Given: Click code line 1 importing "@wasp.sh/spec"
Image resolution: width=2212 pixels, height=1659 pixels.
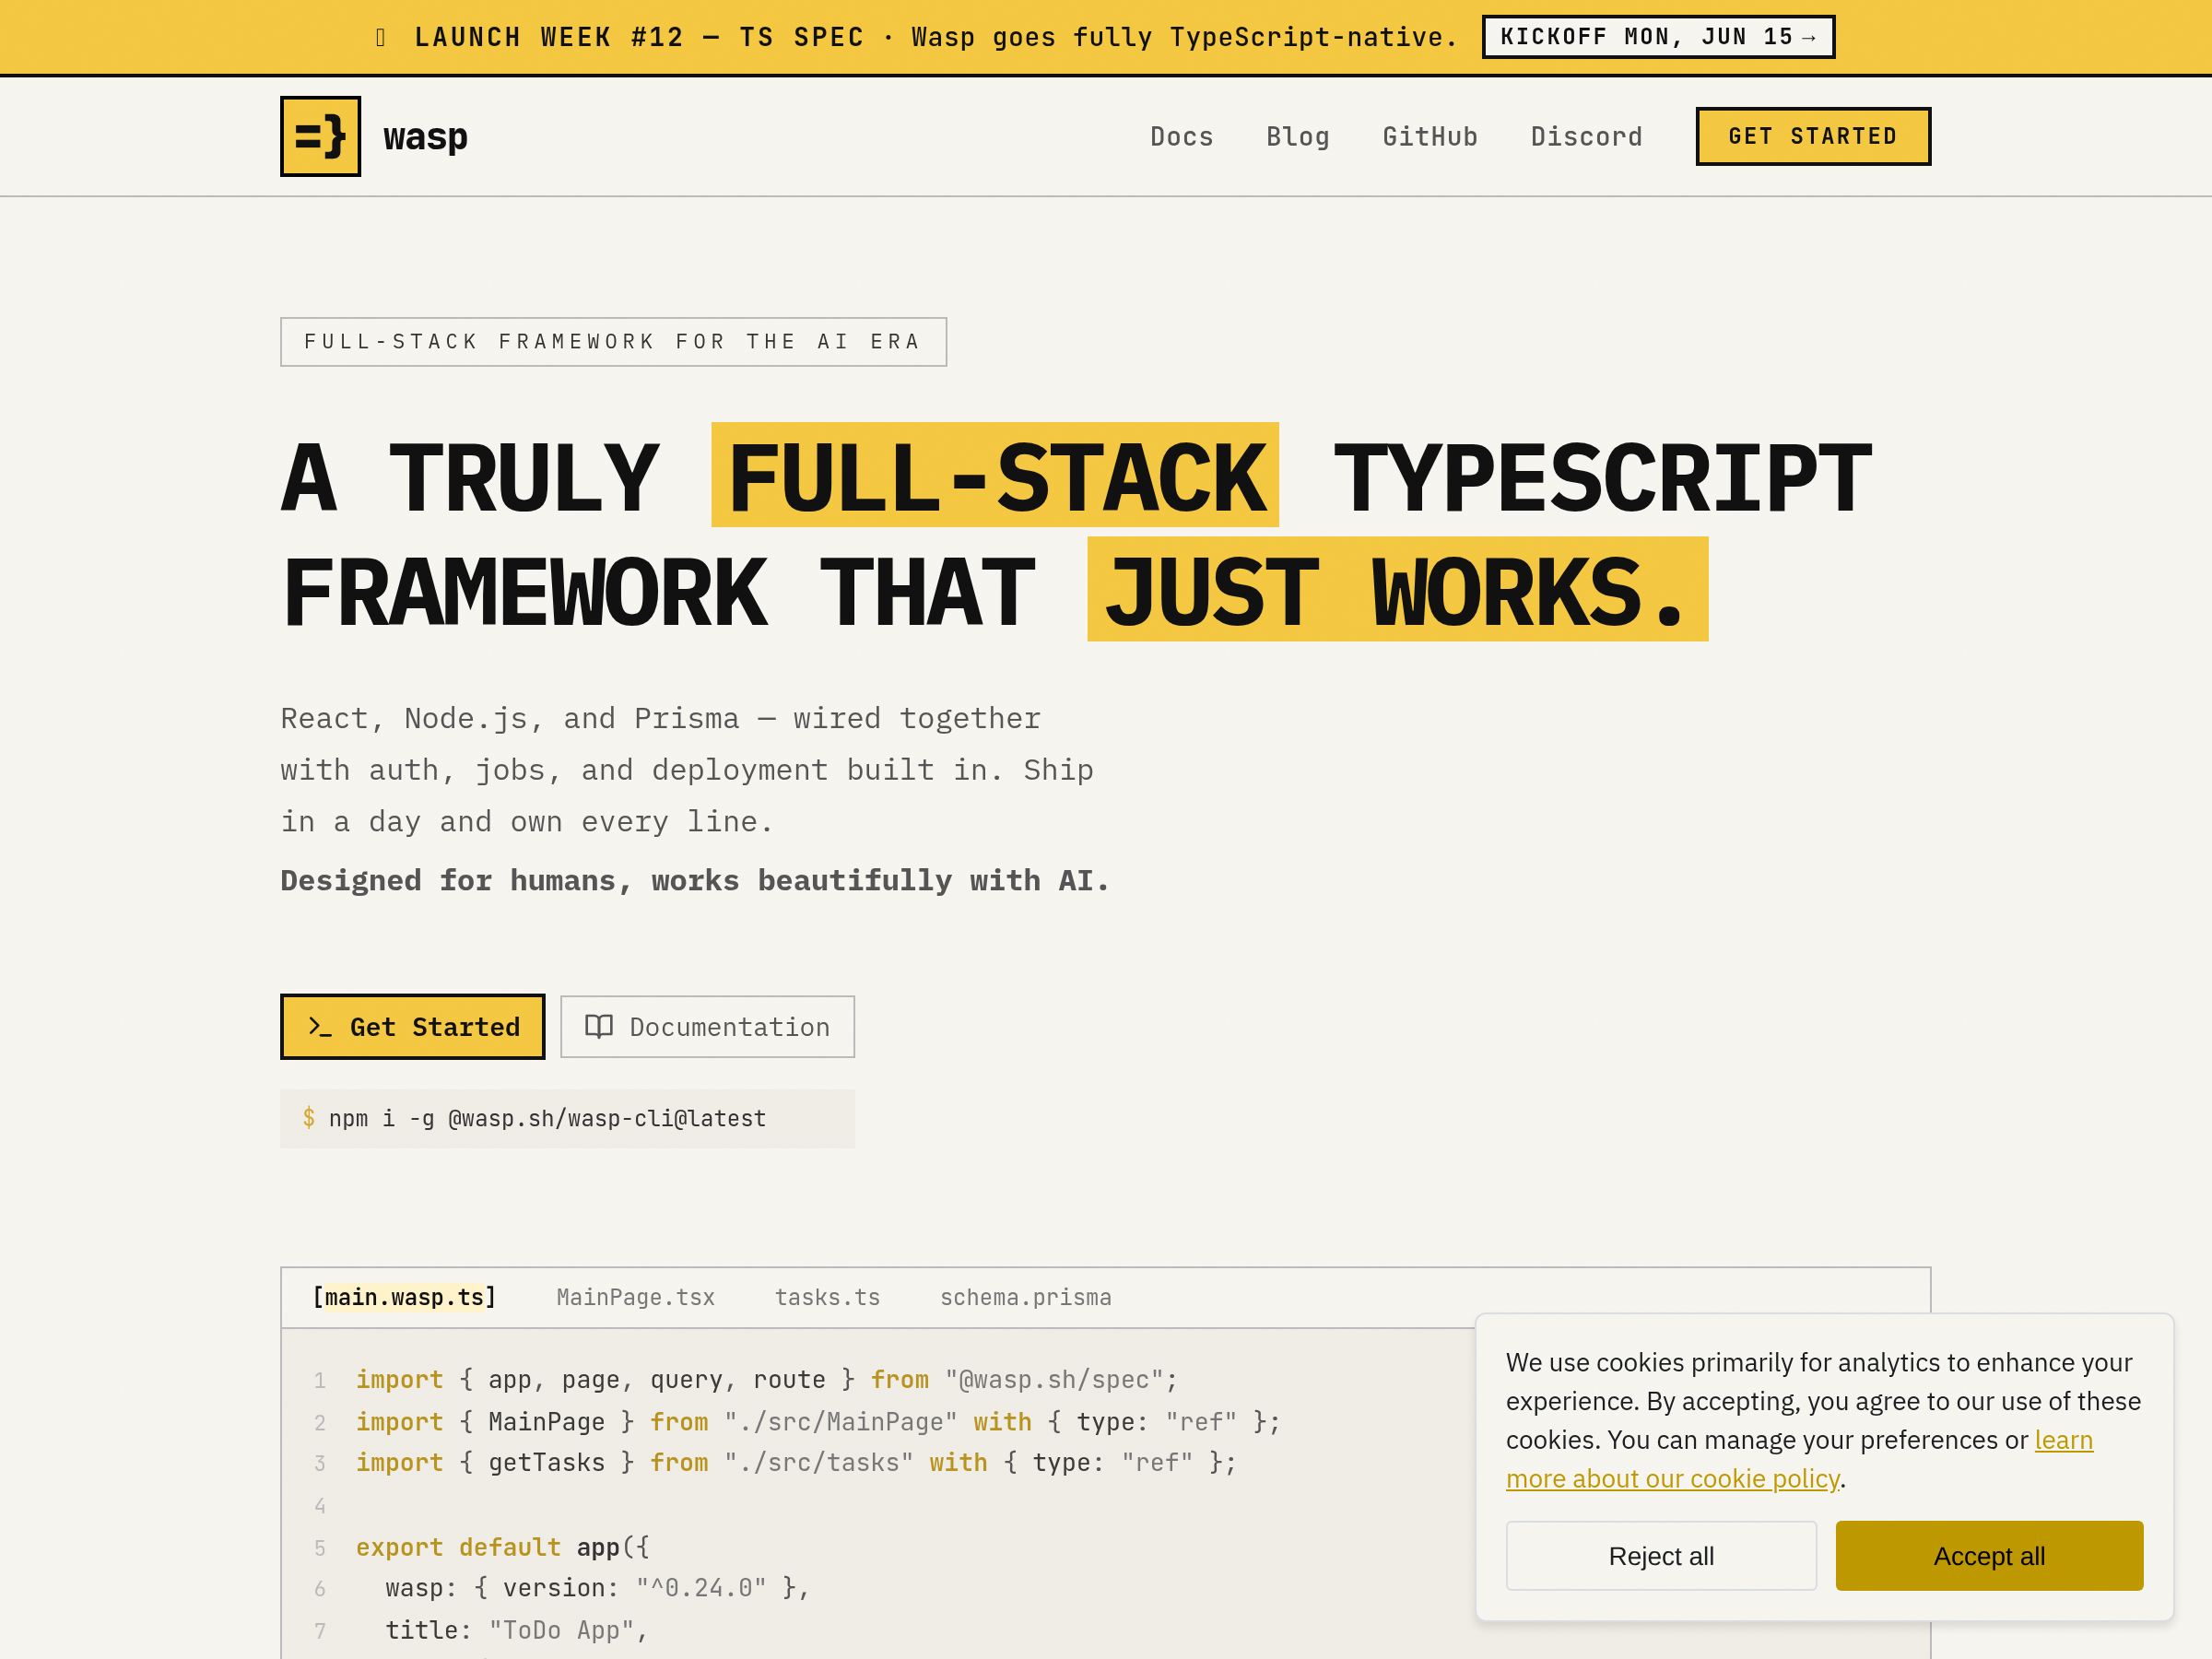Looking at the screenshot, I should (x=767, y=1380).
